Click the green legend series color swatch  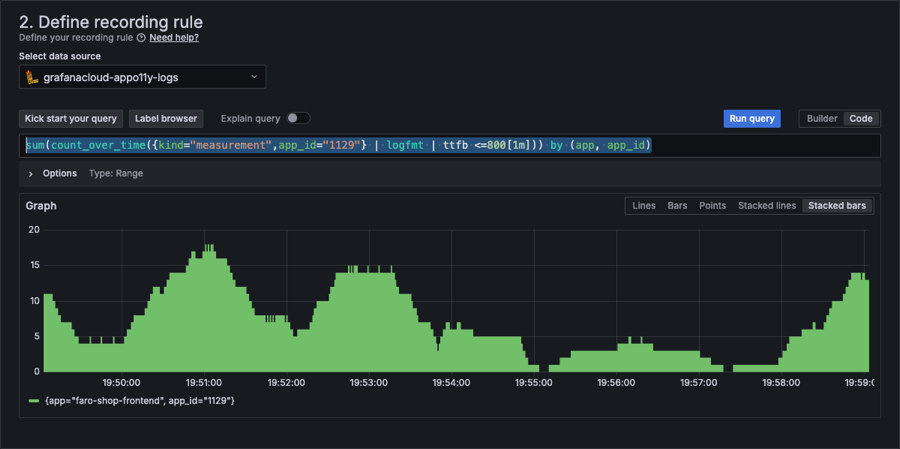click(x=33, y=402)
